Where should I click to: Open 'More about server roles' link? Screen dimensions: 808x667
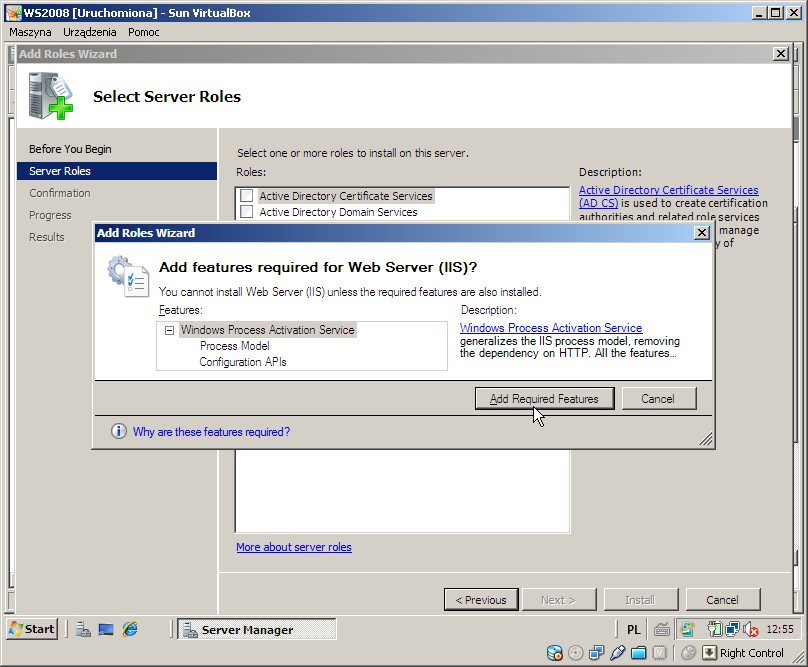pos(294,547)
